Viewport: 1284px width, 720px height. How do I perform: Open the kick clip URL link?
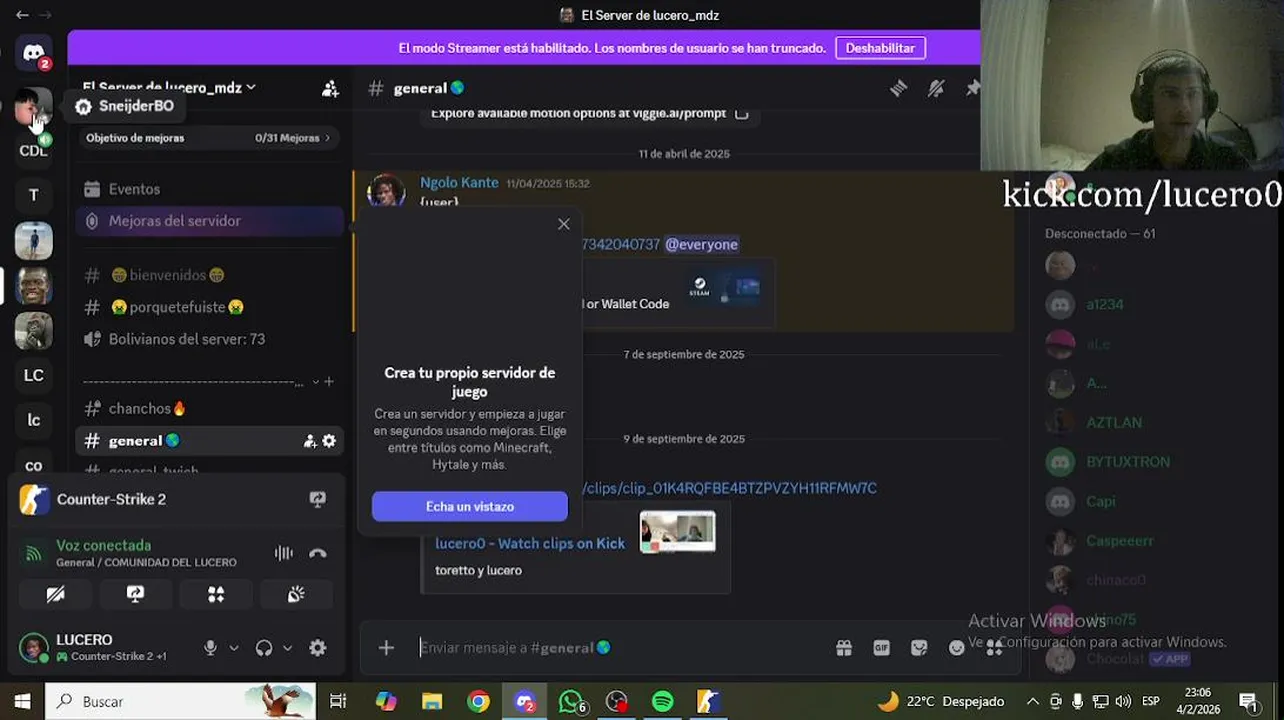click(729, 488)
